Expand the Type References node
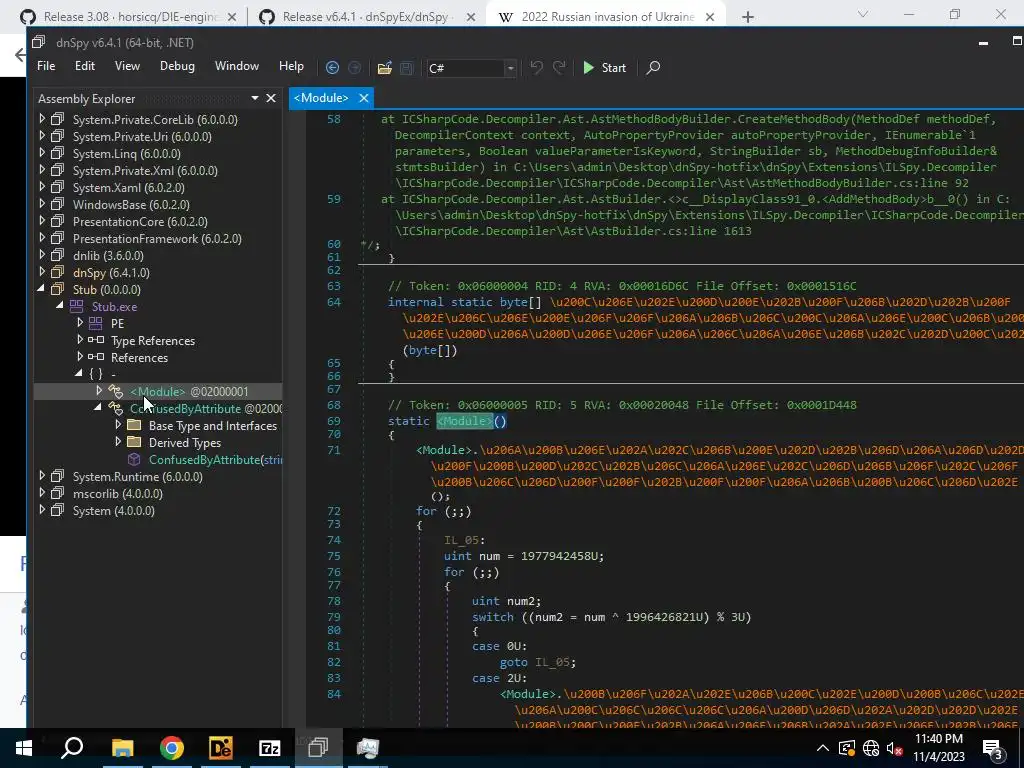Image resolution: width=1024 pixels, height=768 pixels. 80,340
